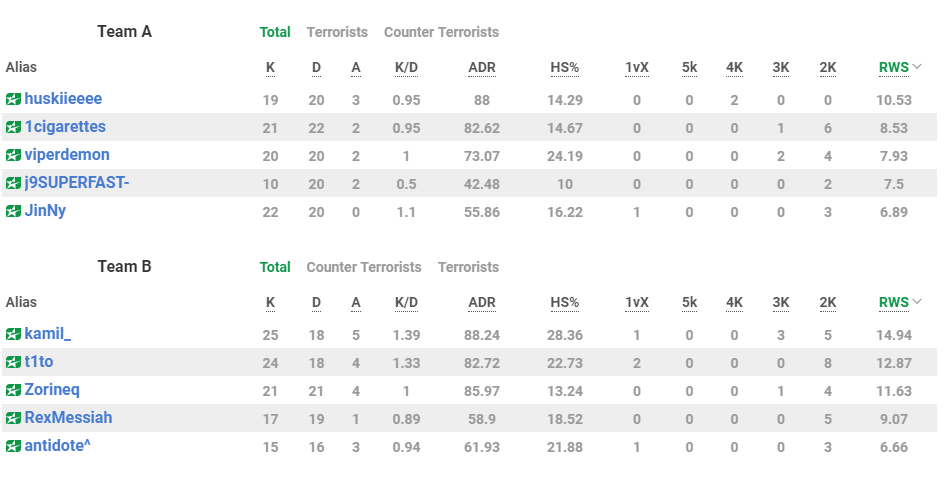Sort Team B table by HS% header
Image resolution: width=947 pixels, height=484 pixels.
click(564, 302)
